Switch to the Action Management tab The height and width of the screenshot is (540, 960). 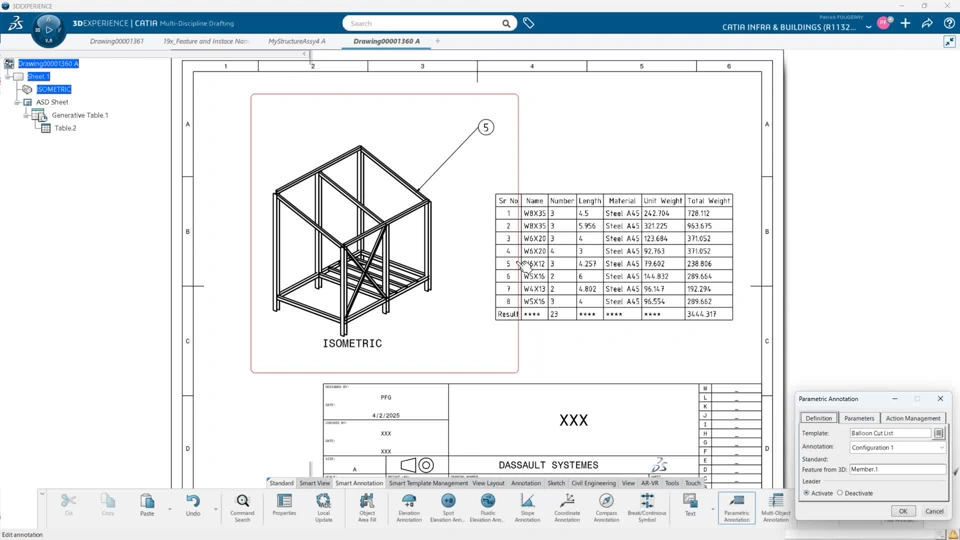tap(913, 418)
